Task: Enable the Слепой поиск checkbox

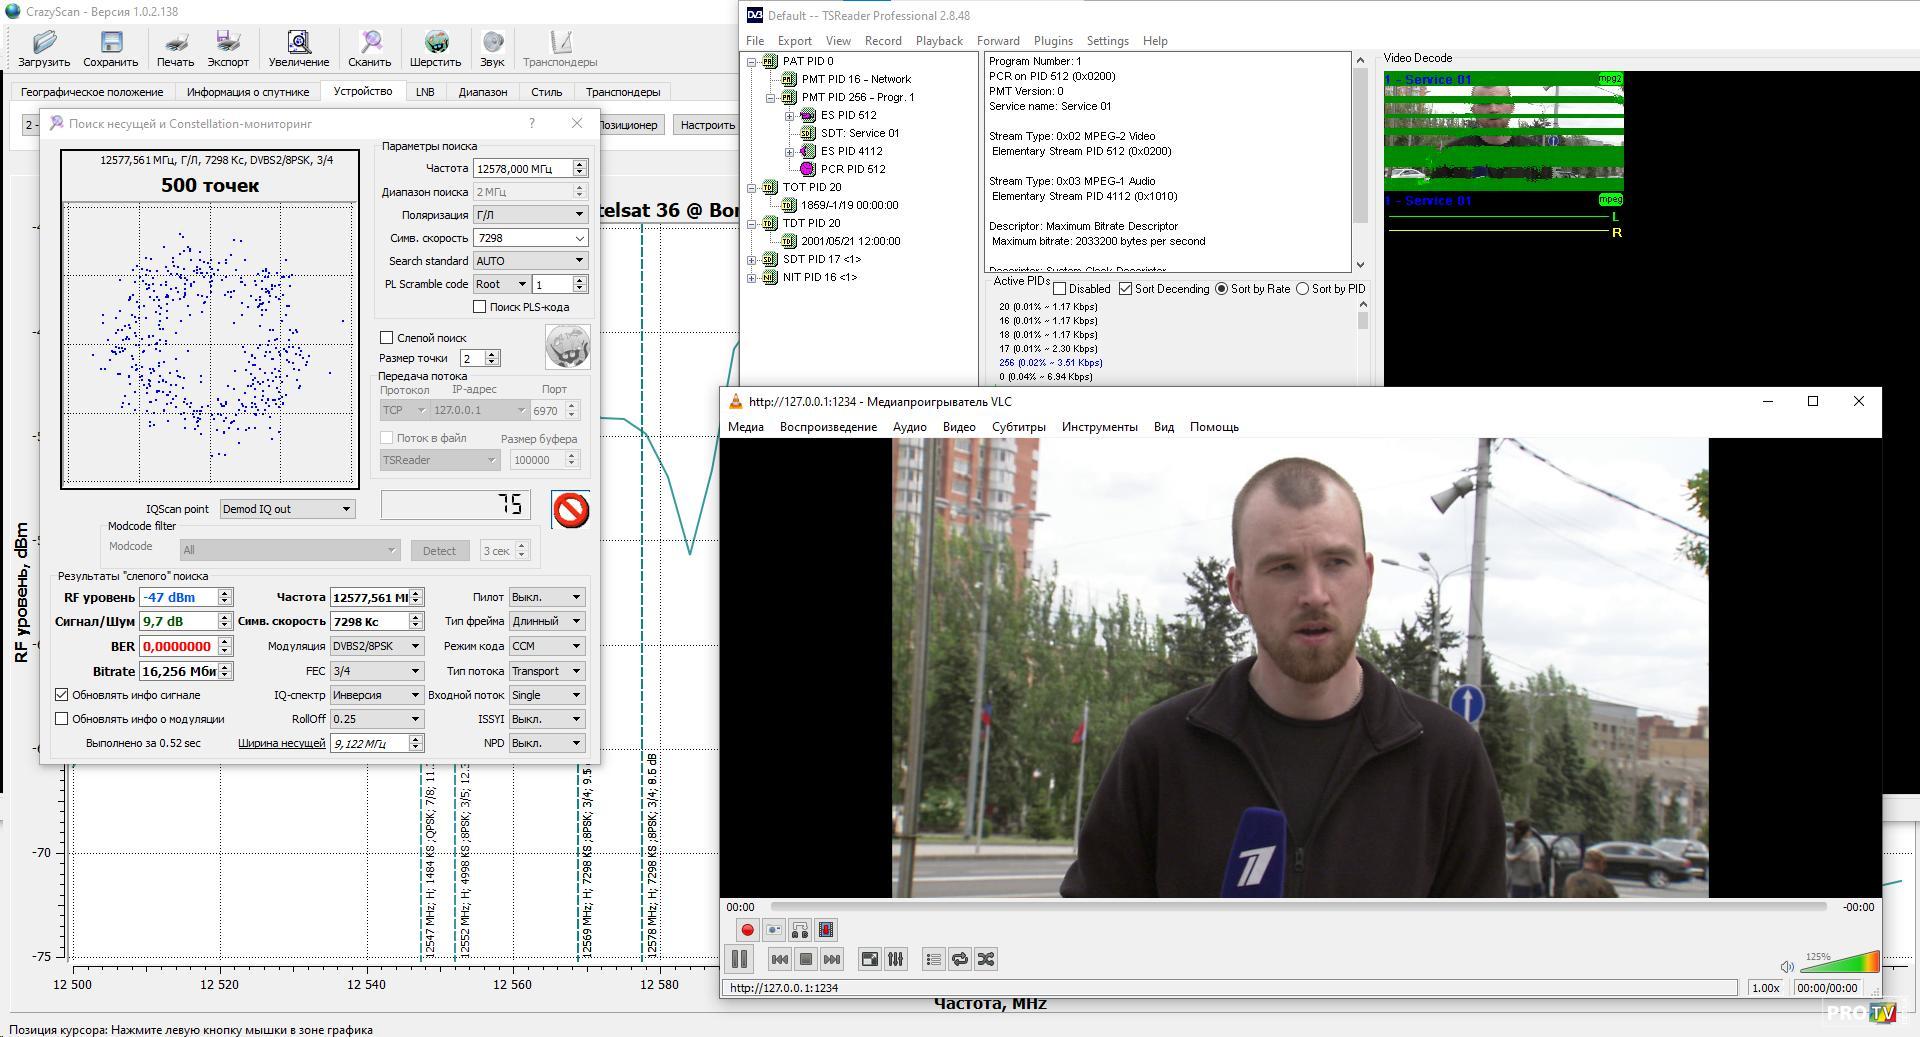Action: point(387,338)
